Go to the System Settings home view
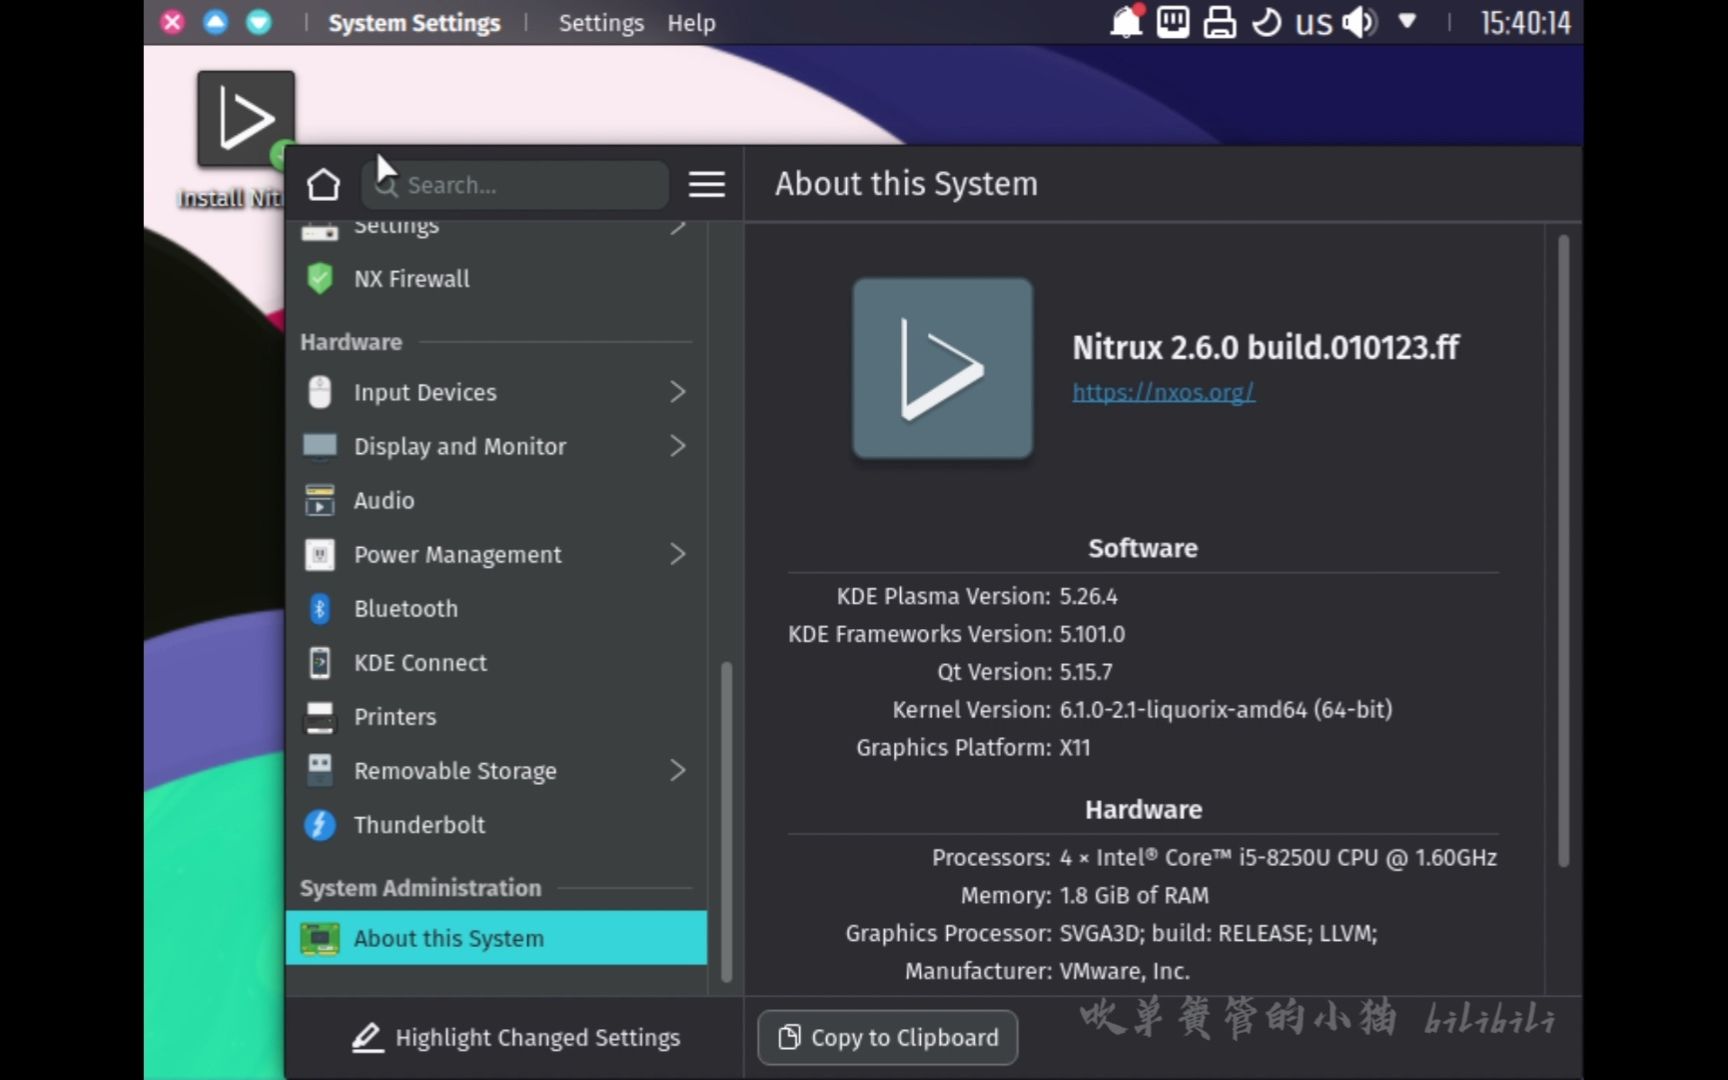Image resolution: width=1728 pixels, height=1080 pixels. click(323, 185)
